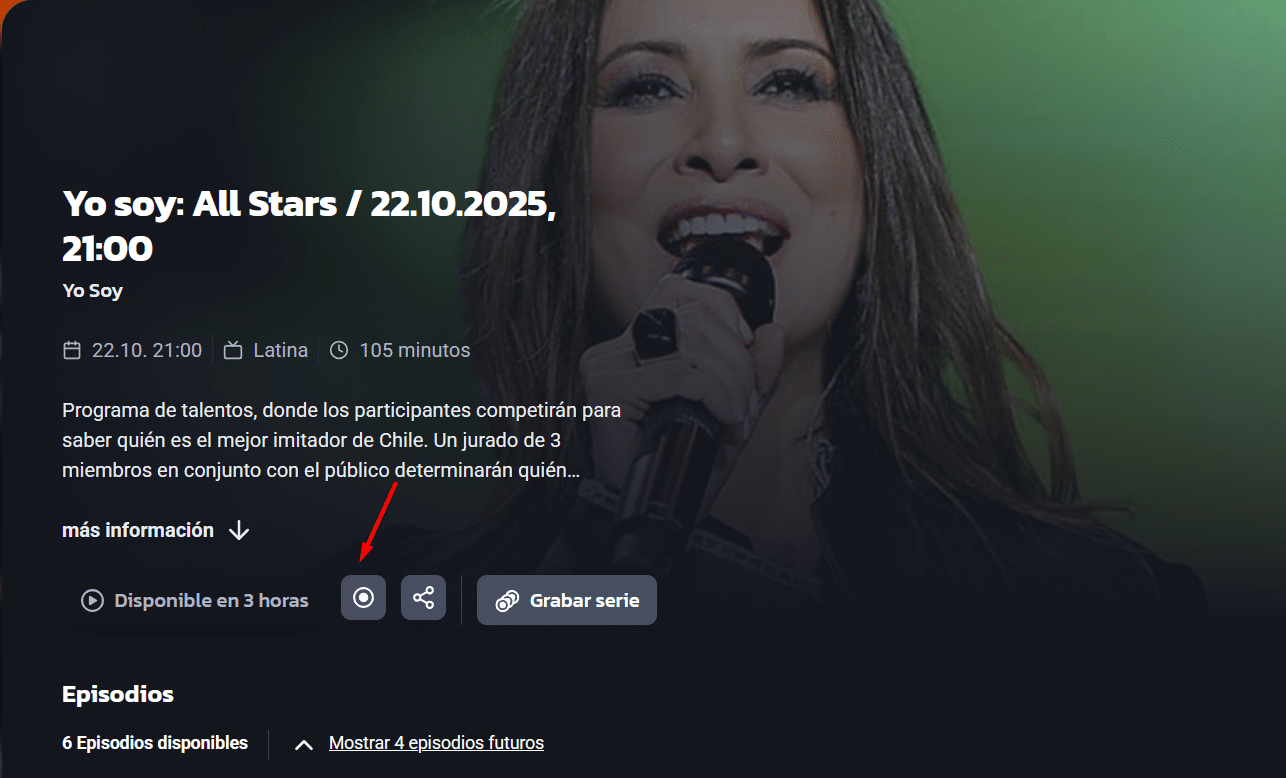
Task: Click the clock icon beside 105 minutos
Action: [x=339, y=350]
